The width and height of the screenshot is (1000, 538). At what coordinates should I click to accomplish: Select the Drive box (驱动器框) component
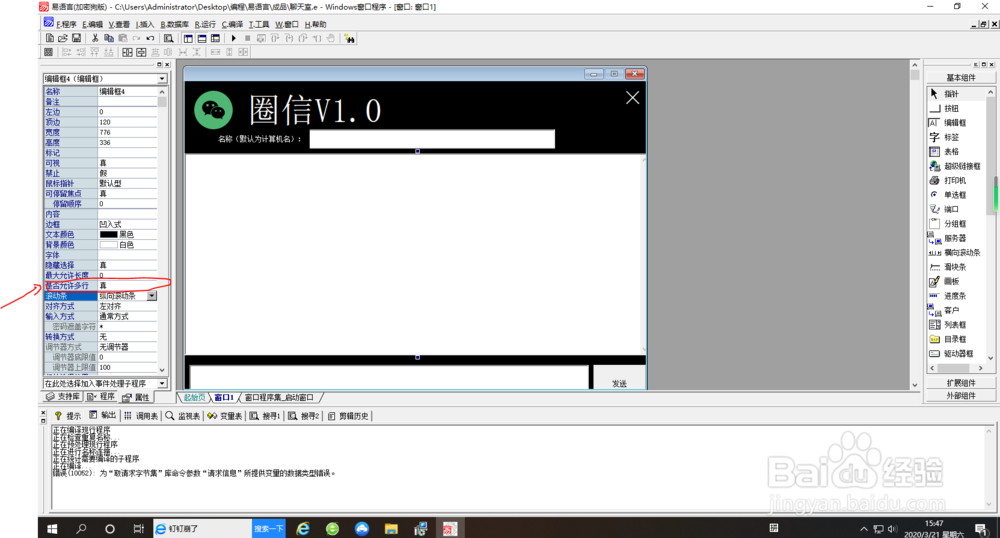point(957,353)
